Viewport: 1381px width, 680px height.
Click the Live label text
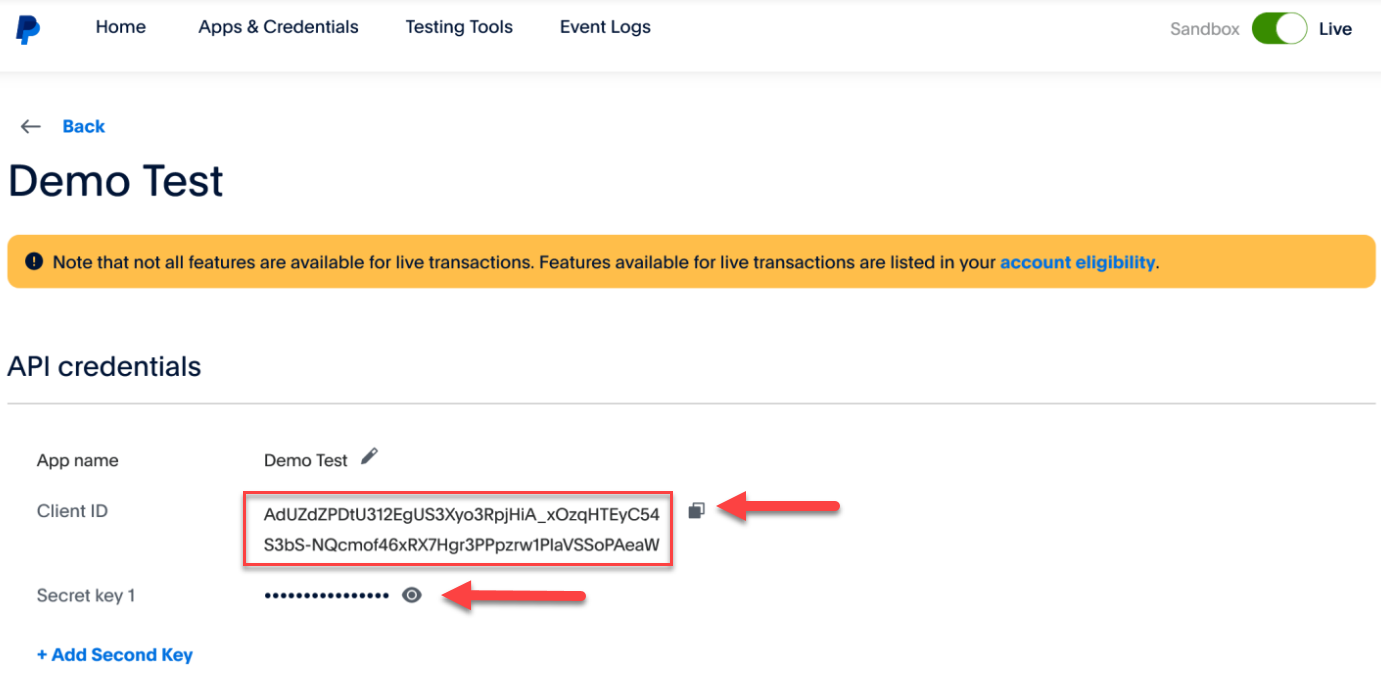click(x=1335, y=30)
